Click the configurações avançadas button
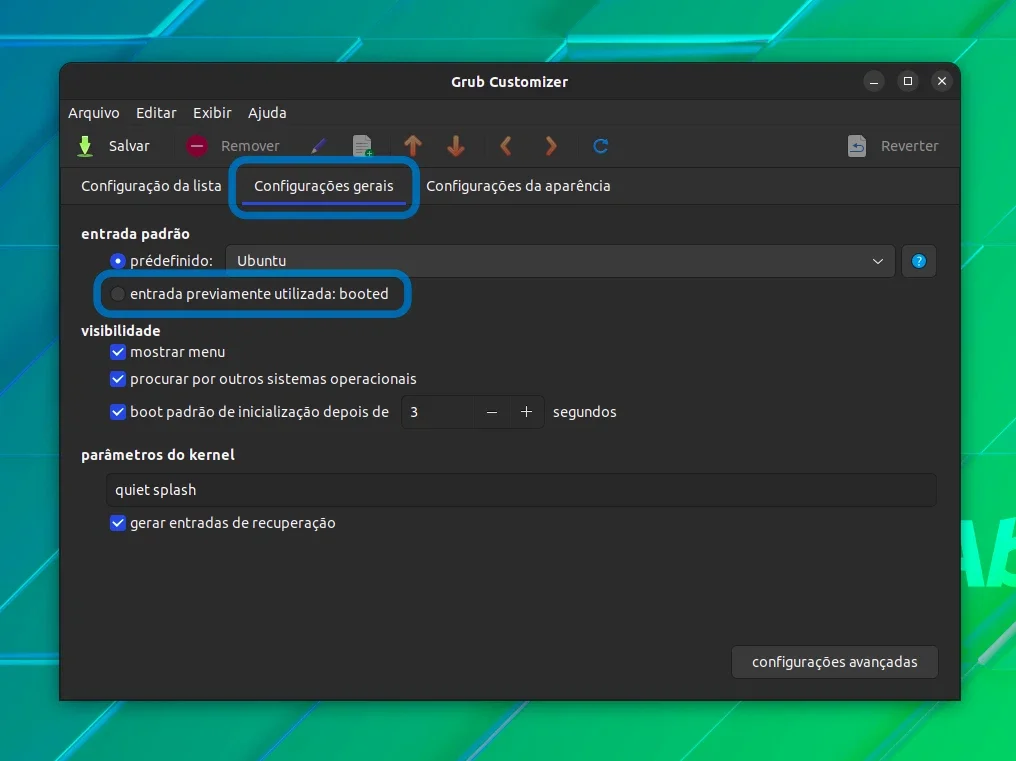 (835, 662)
